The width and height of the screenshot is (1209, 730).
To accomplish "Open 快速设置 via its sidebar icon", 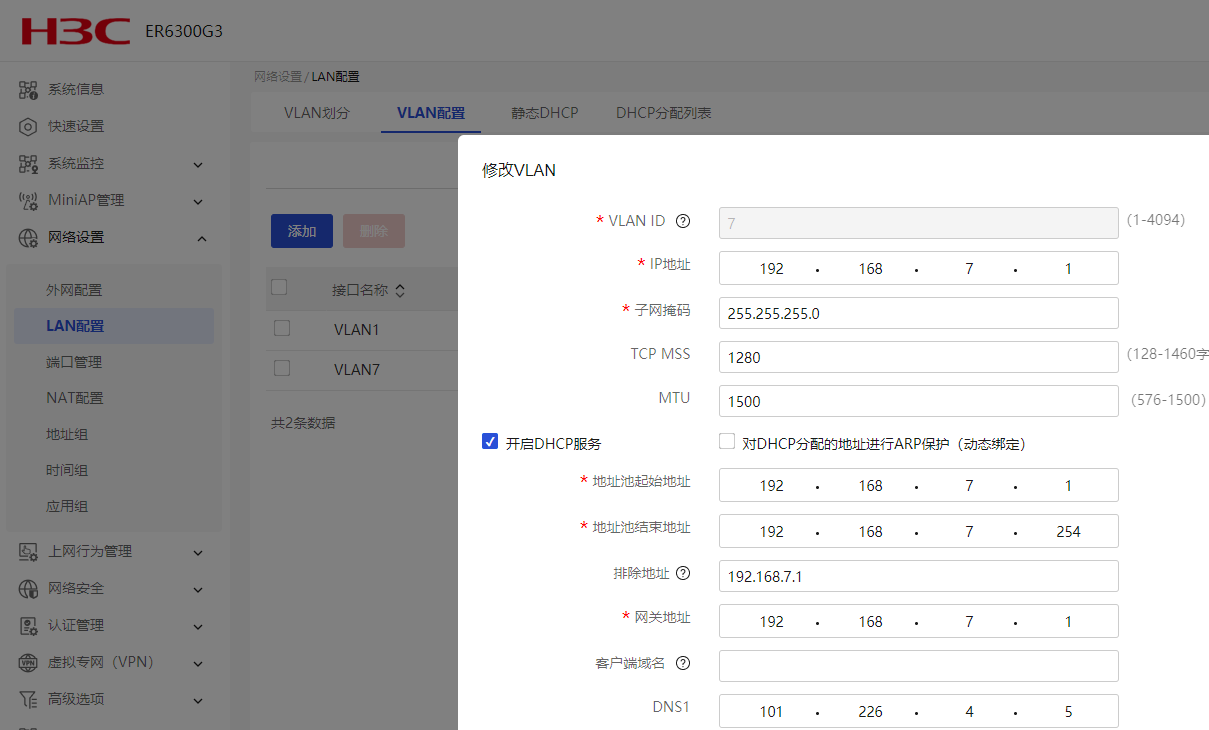I will pos(28,127).
